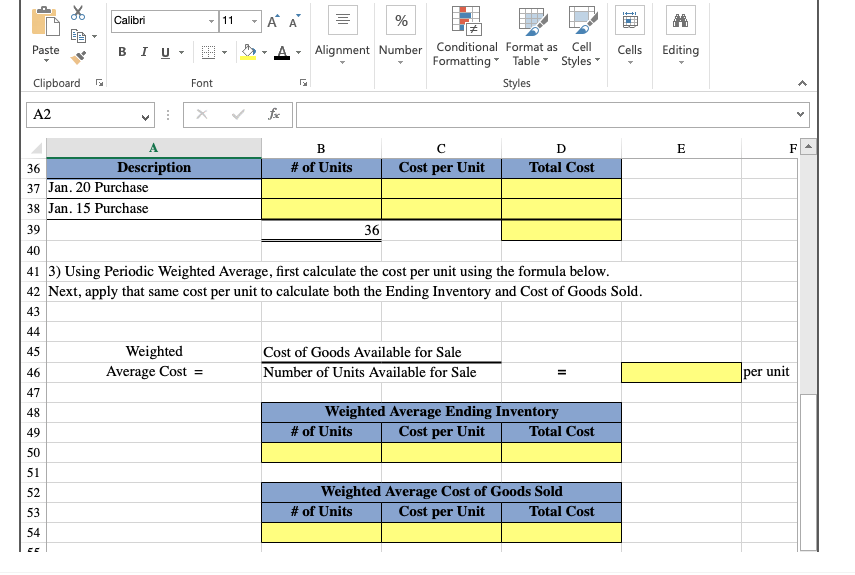Launch Font settings dialog launcher
This screenshot has width=855, height=575.
pos(303,83)
